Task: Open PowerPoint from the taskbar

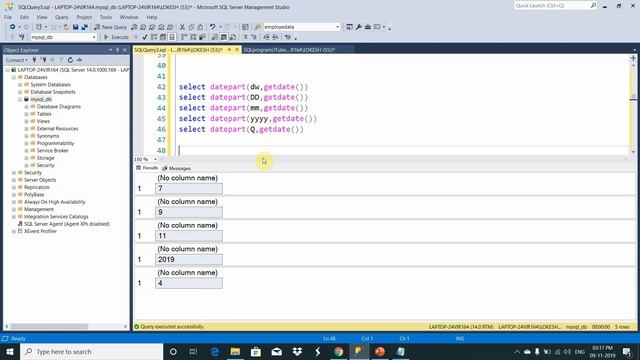Action: [380, 351]
